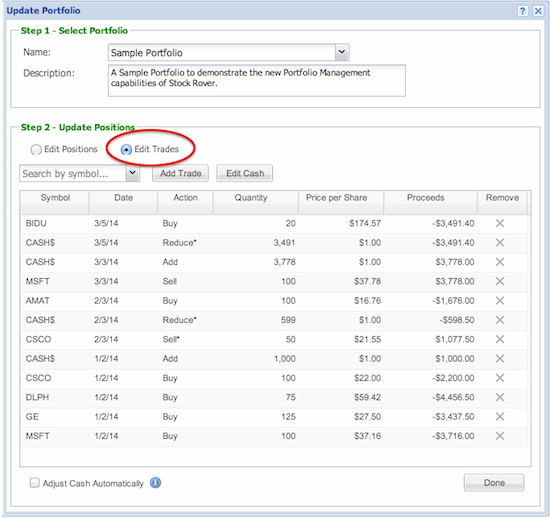Screen dimensions: 550x518
Task: Open the info icon beside Adjust Cash Automatically
Action: [155, 483]
